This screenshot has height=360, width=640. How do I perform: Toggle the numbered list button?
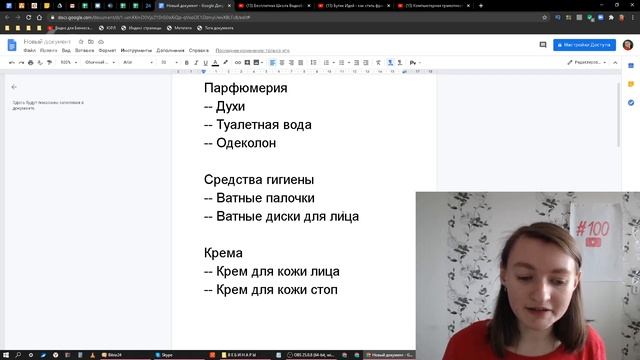pyautogui.click(x=326, y=62)
